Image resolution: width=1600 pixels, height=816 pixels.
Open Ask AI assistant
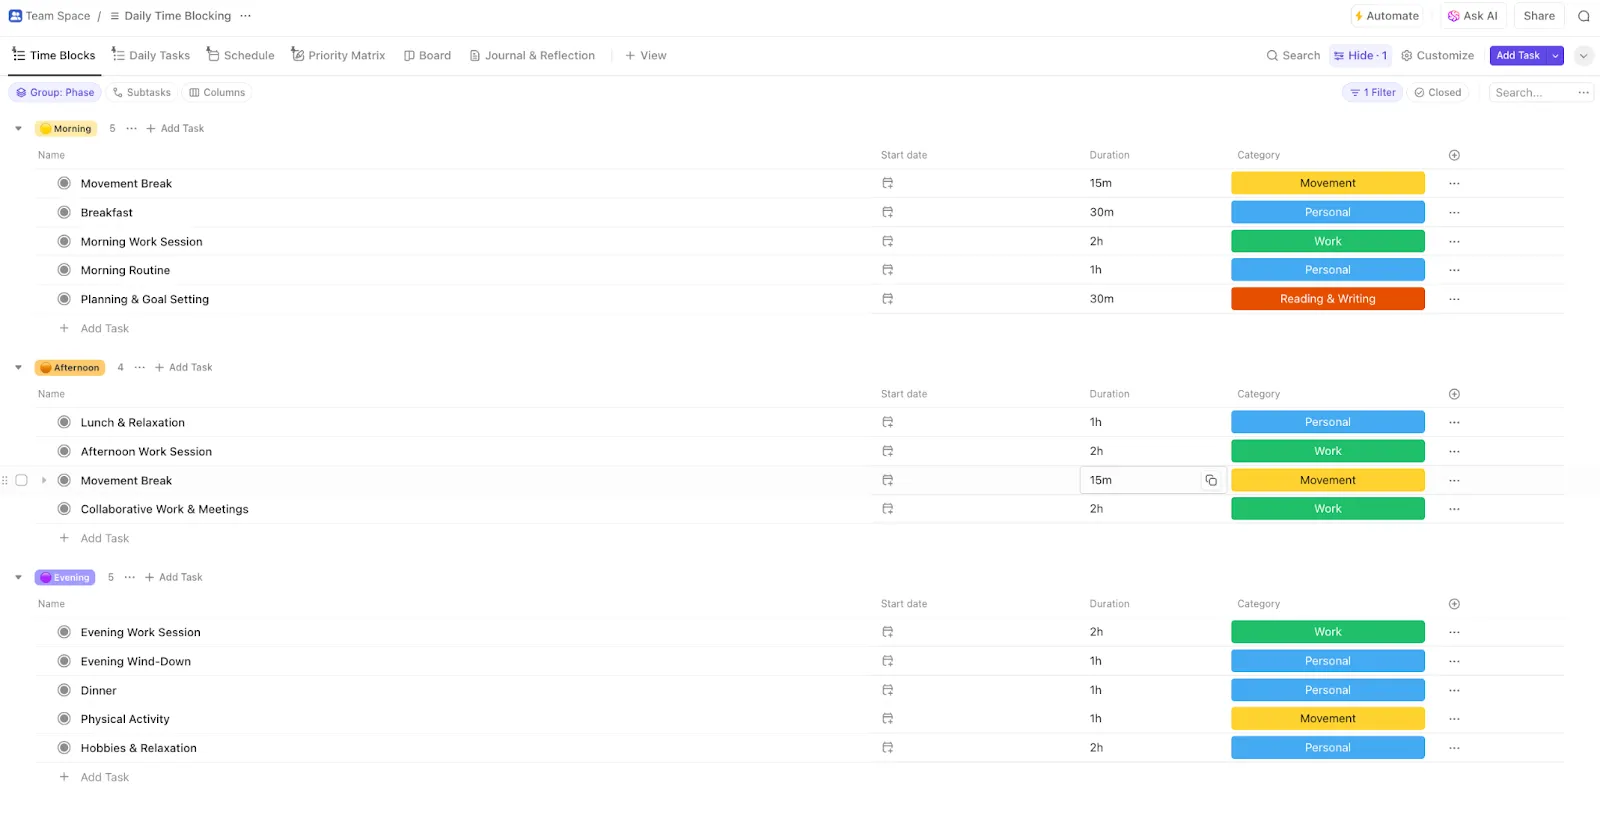tap(1472, 16)
